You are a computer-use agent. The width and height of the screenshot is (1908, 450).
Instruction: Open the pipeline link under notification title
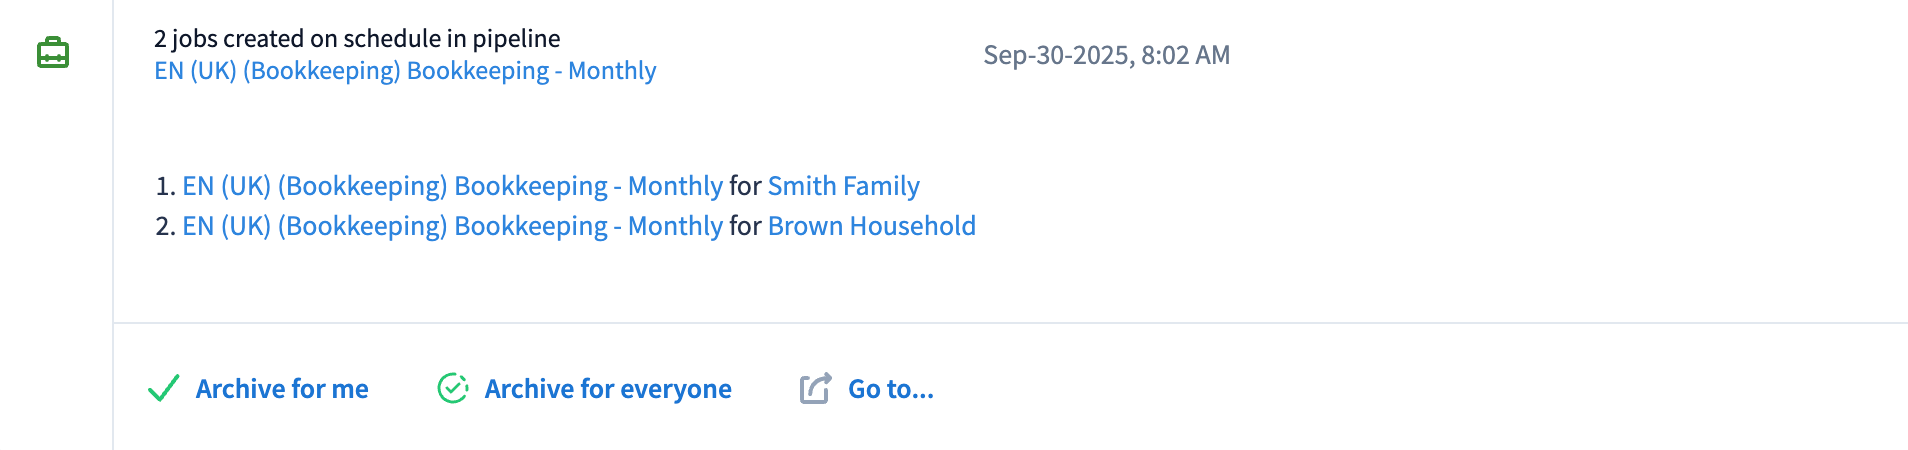click(x=405, y=71)
